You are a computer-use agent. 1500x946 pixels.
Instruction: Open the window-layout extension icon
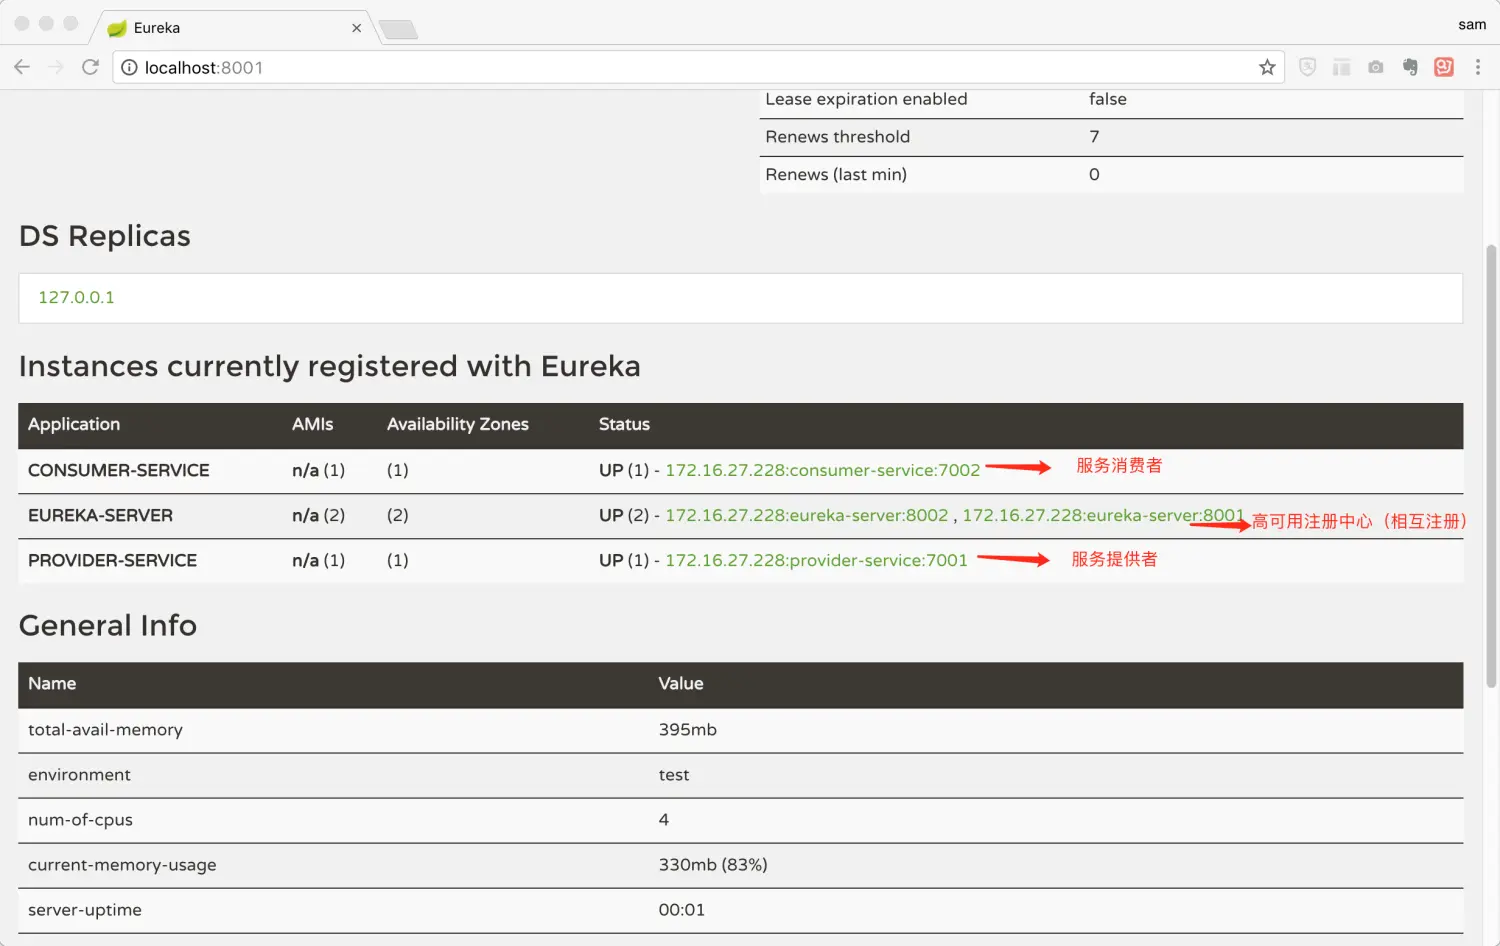click(1342, 67)
